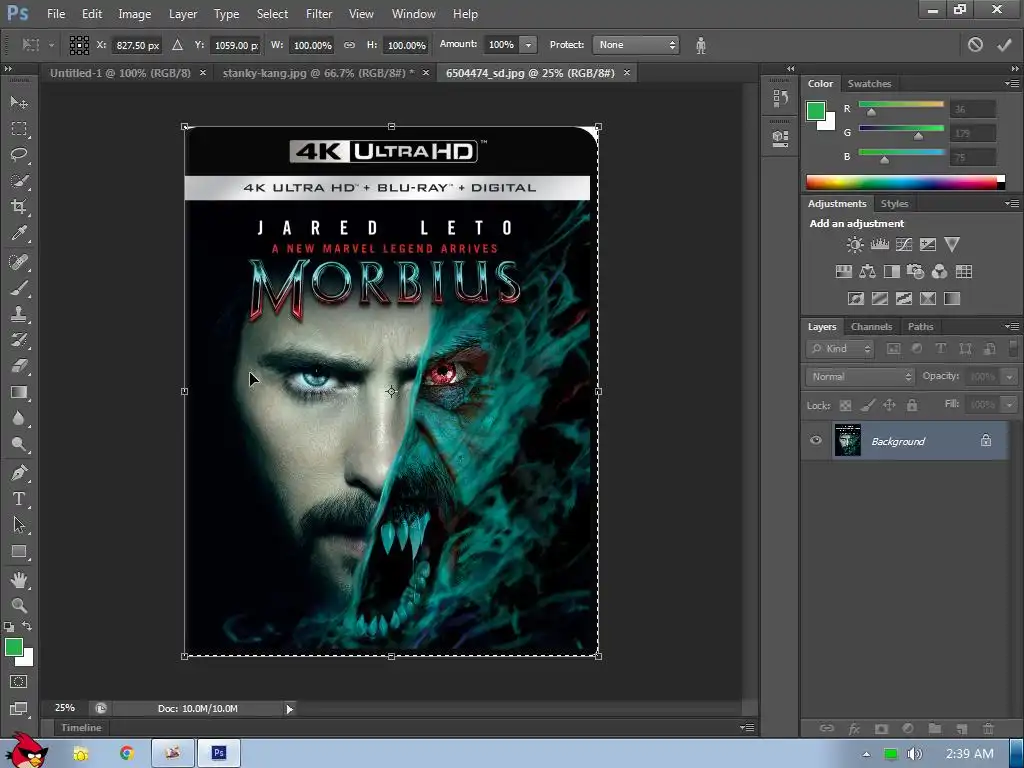Screen dimensions: 1024x768
Task: Open Opacity slider dropdown
Action: tap(1009, 377)
